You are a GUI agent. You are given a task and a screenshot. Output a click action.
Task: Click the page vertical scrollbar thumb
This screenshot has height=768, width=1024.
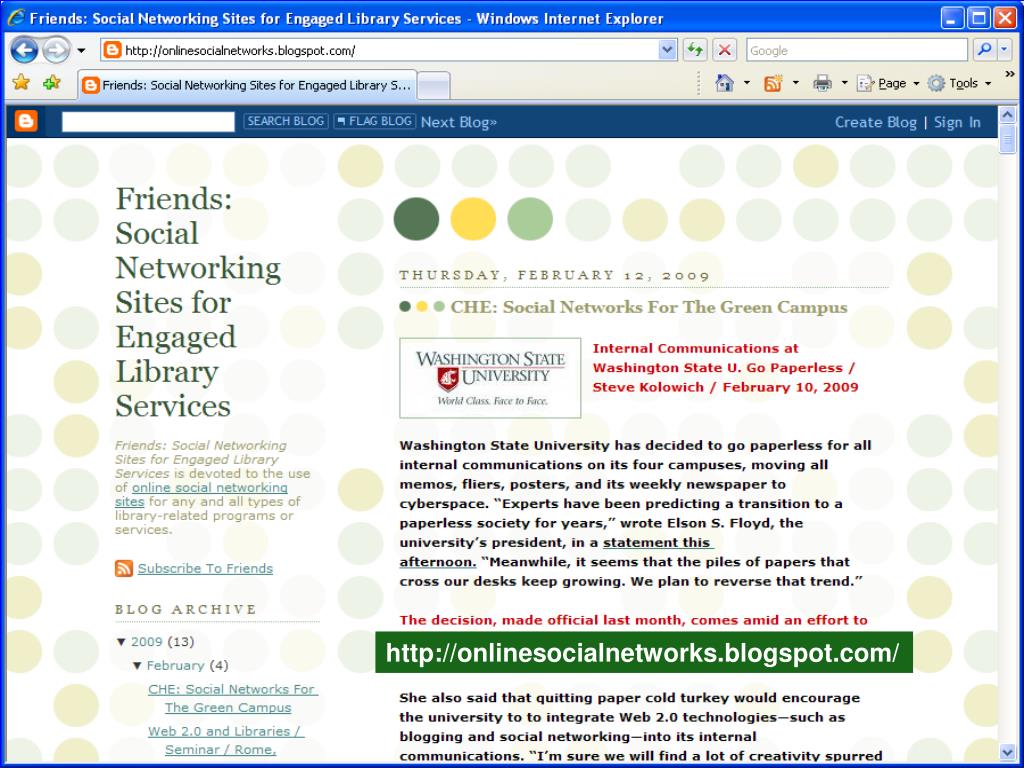click(x=1008, y=139)
